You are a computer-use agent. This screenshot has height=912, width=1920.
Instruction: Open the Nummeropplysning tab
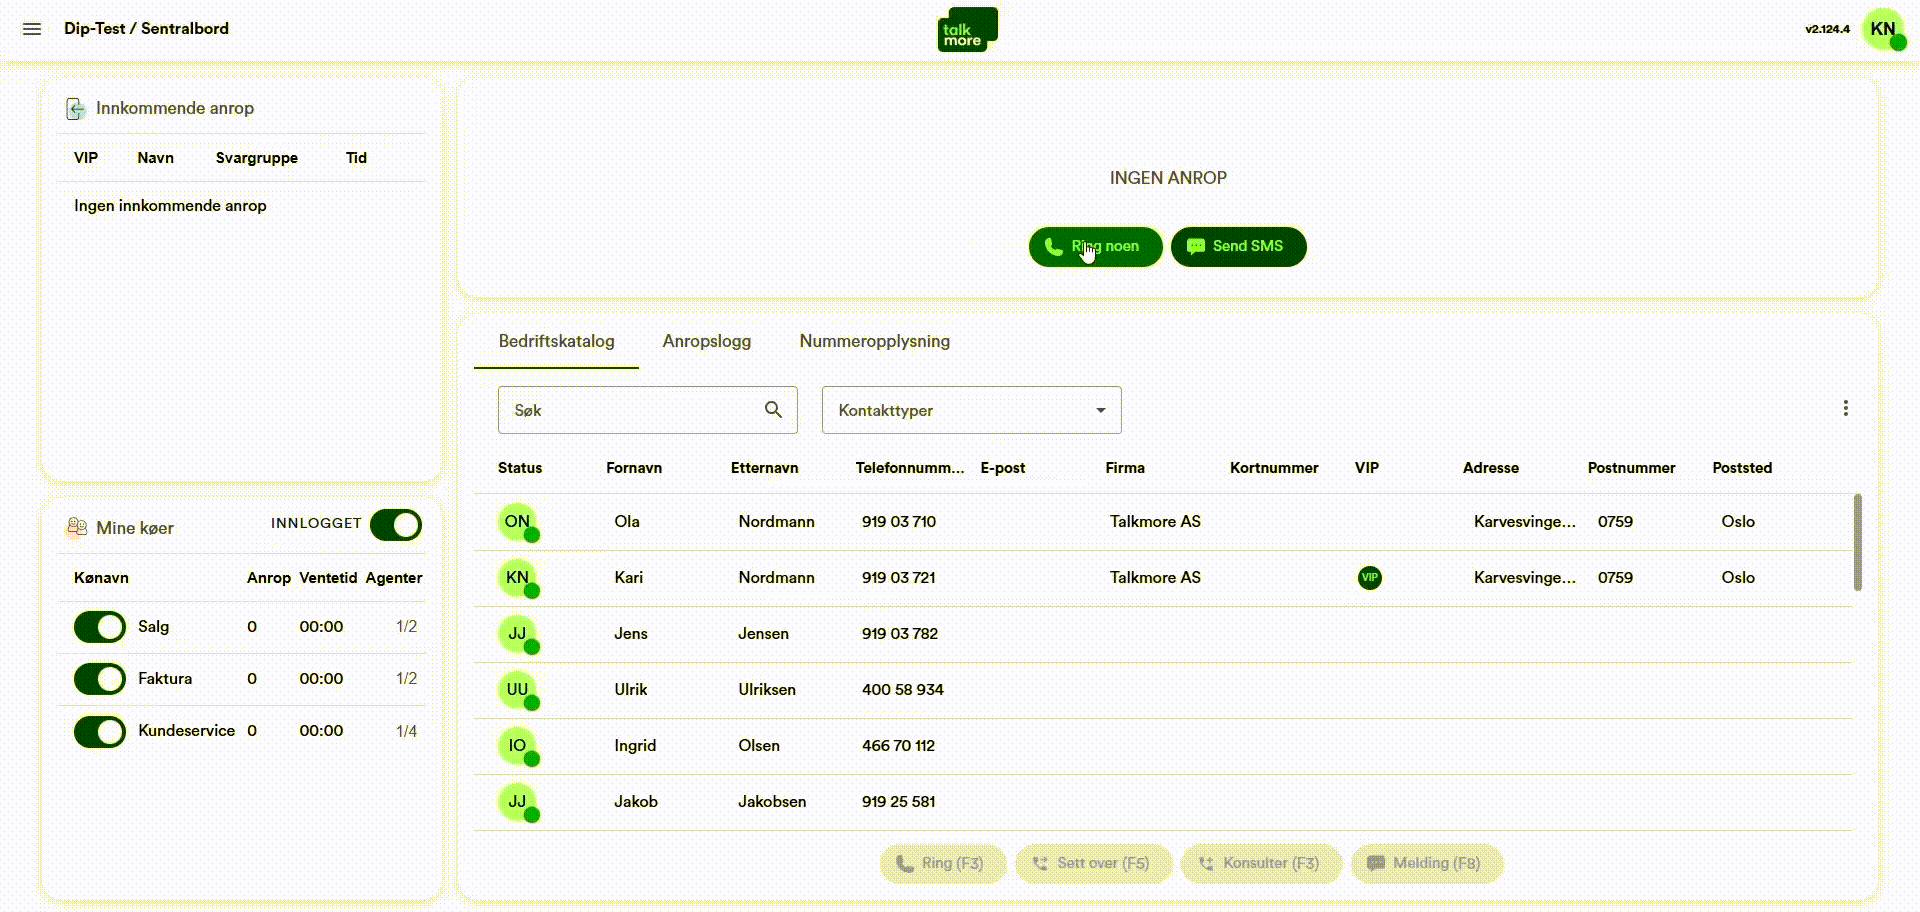point(873,341)
